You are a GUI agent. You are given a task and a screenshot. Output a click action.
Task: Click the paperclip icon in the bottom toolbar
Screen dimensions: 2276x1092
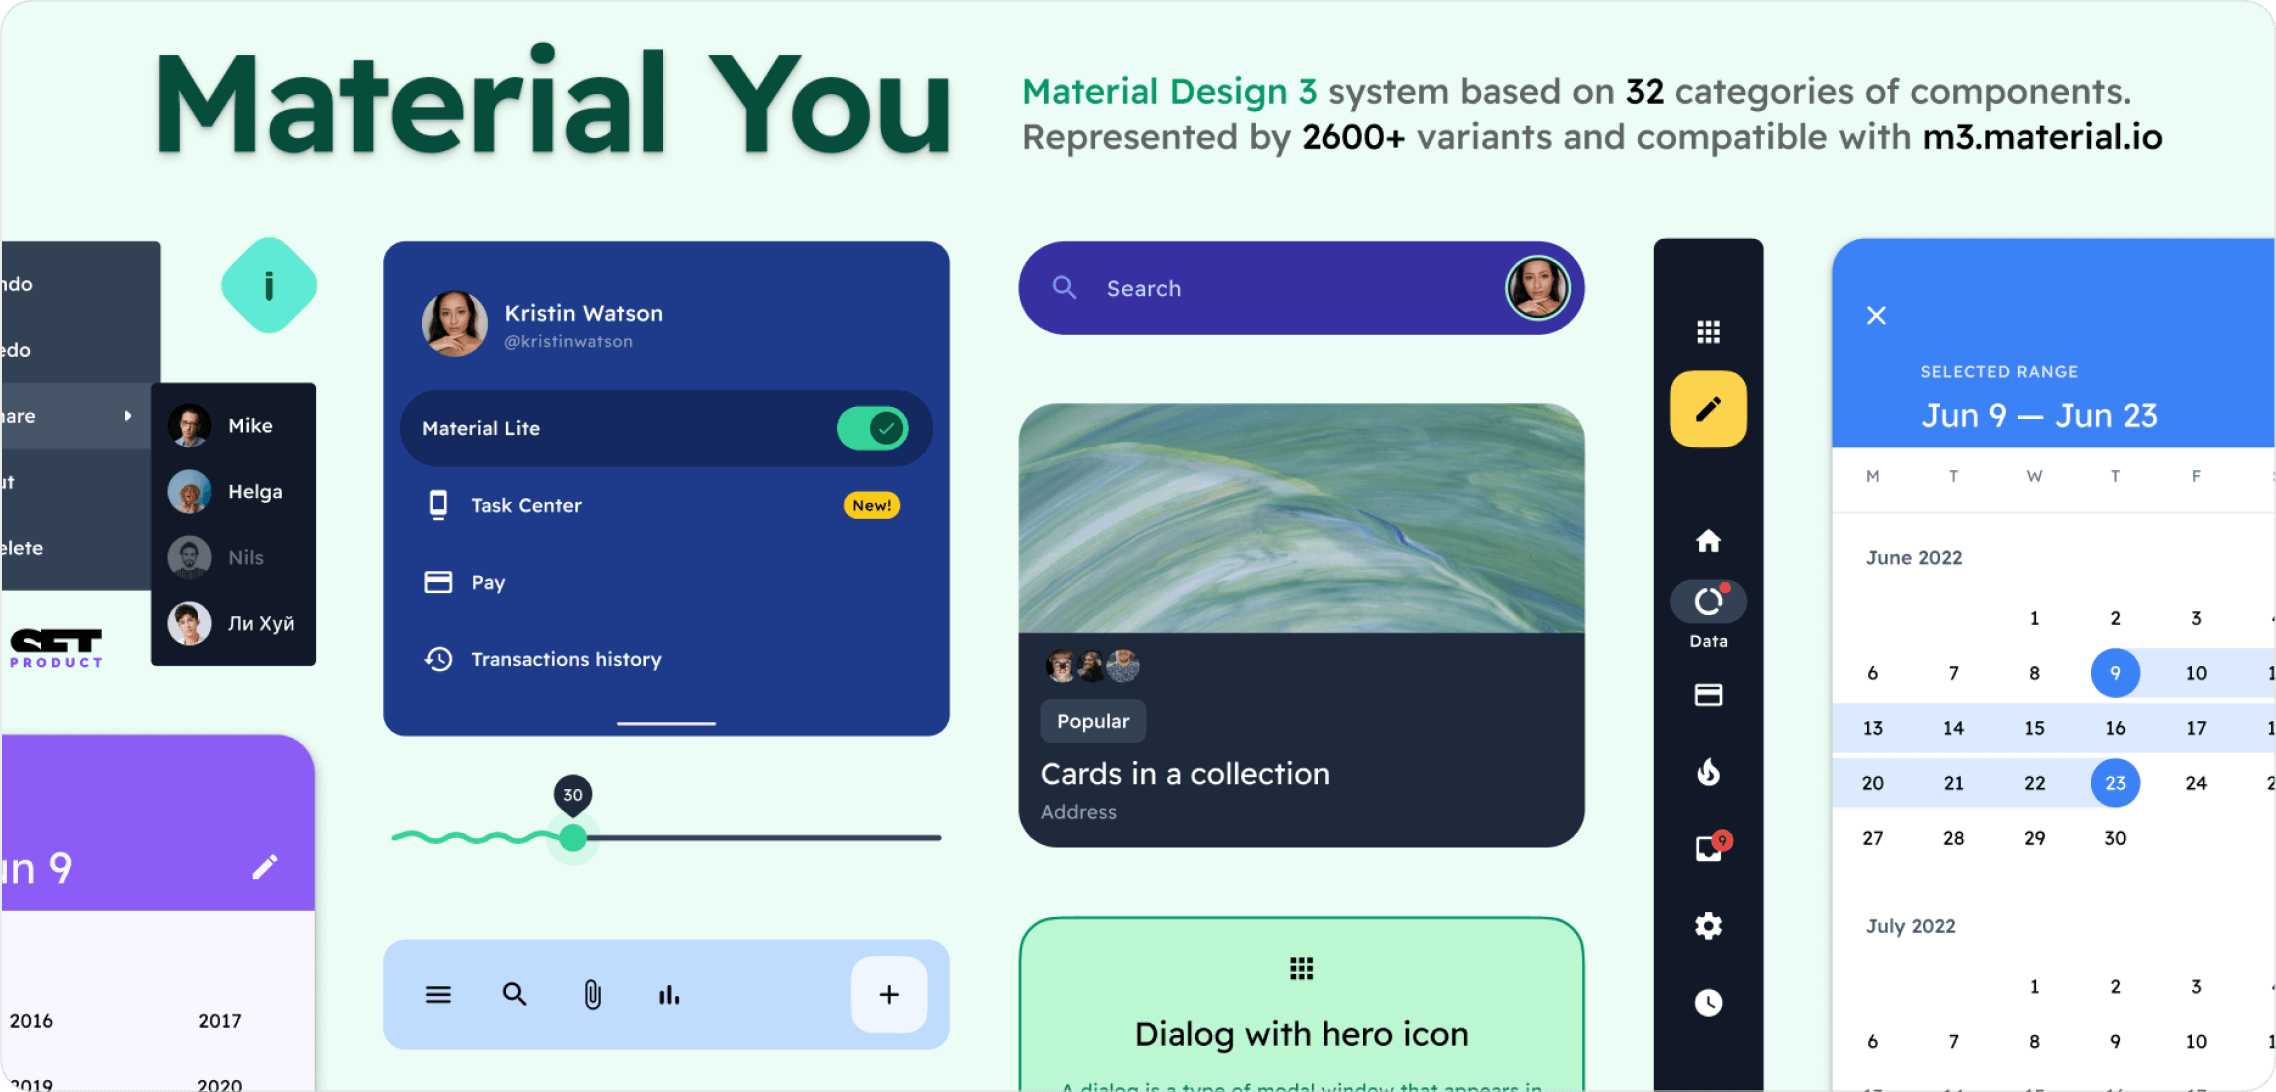592,994
